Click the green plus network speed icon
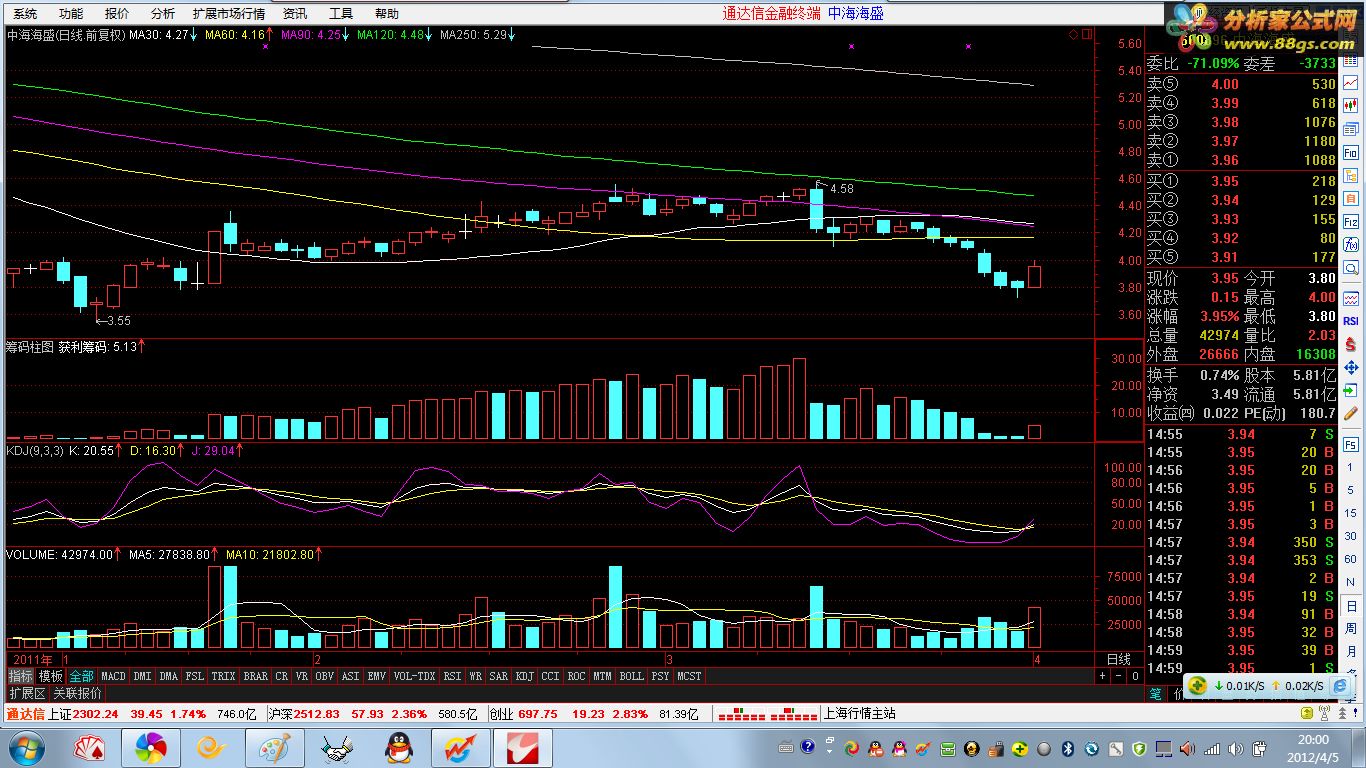This screenshot has height=768, width=1366. (1198, 685)
